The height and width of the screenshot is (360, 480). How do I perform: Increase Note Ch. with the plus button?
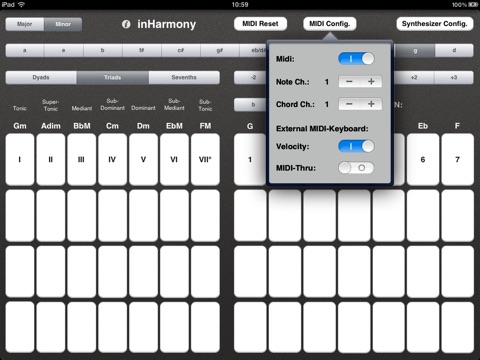click(371, 82)
